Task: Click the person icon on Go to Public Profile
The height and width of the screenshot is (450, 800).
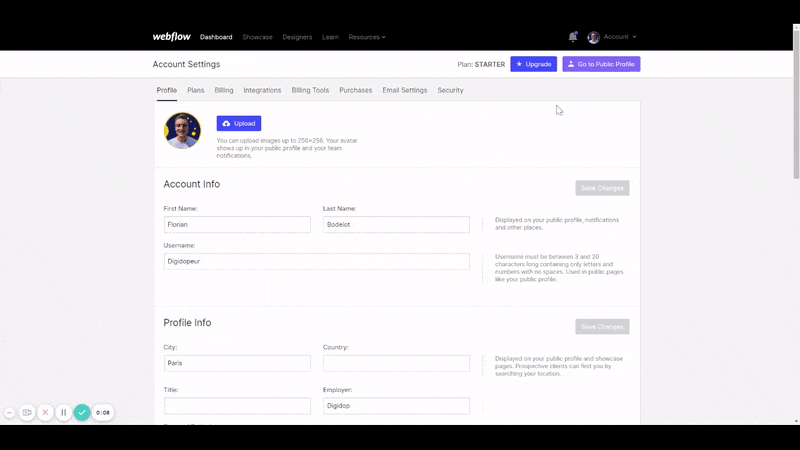Action: pos(570,64)
